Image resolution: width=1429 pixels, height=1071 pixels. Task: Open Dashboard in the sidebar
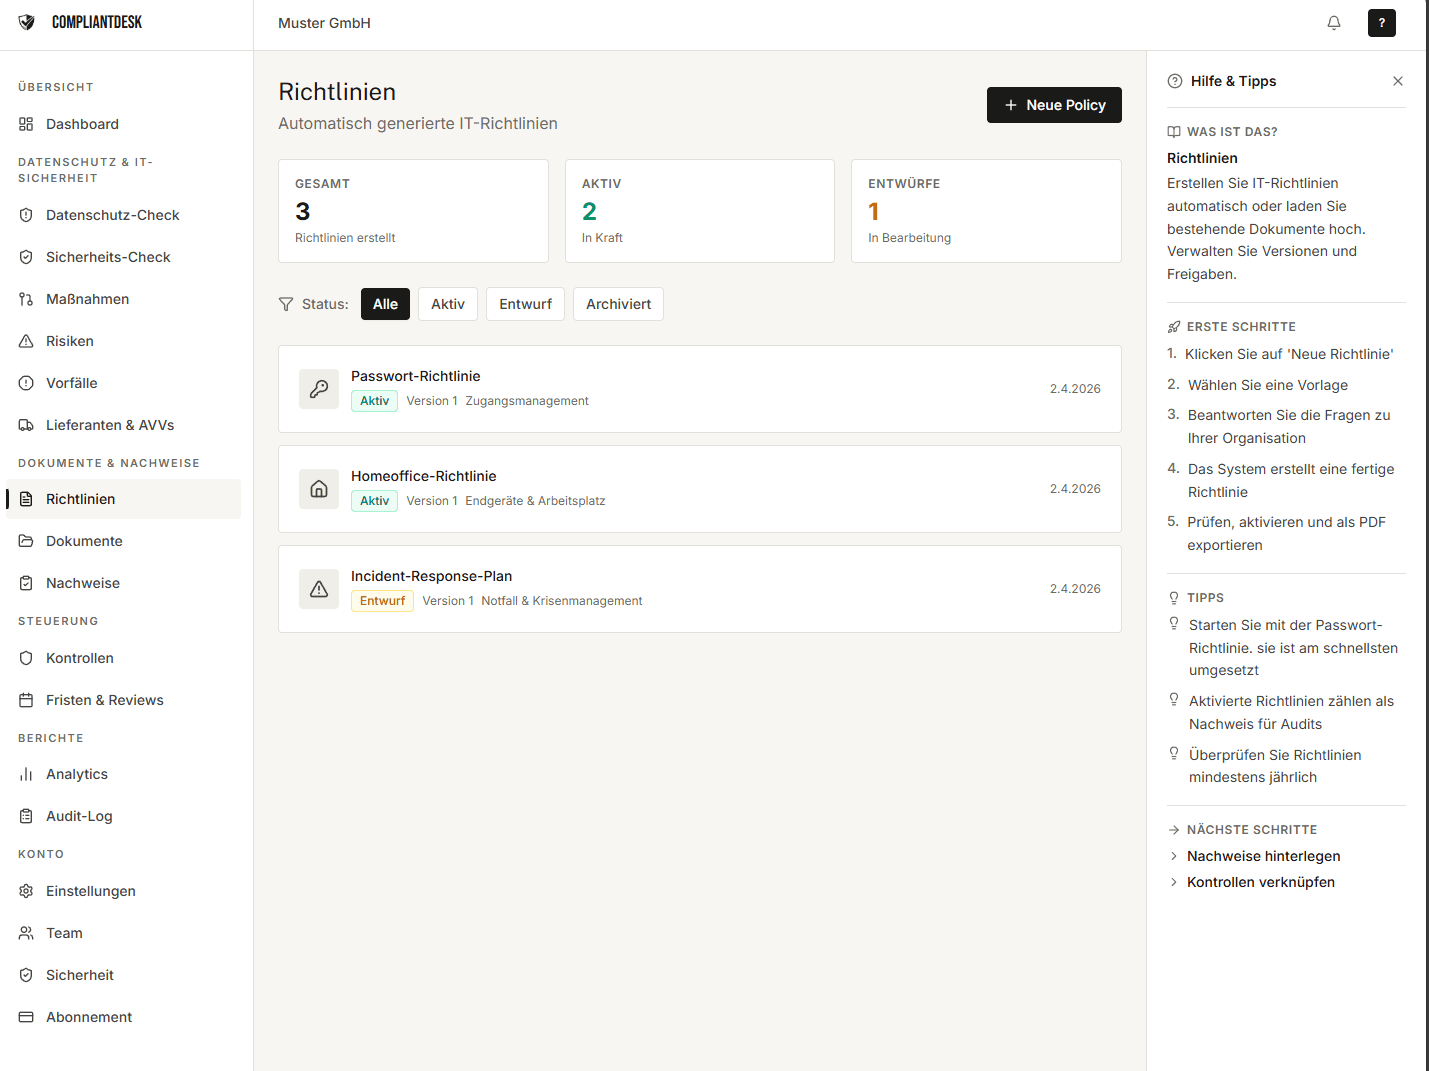(82, 124)
